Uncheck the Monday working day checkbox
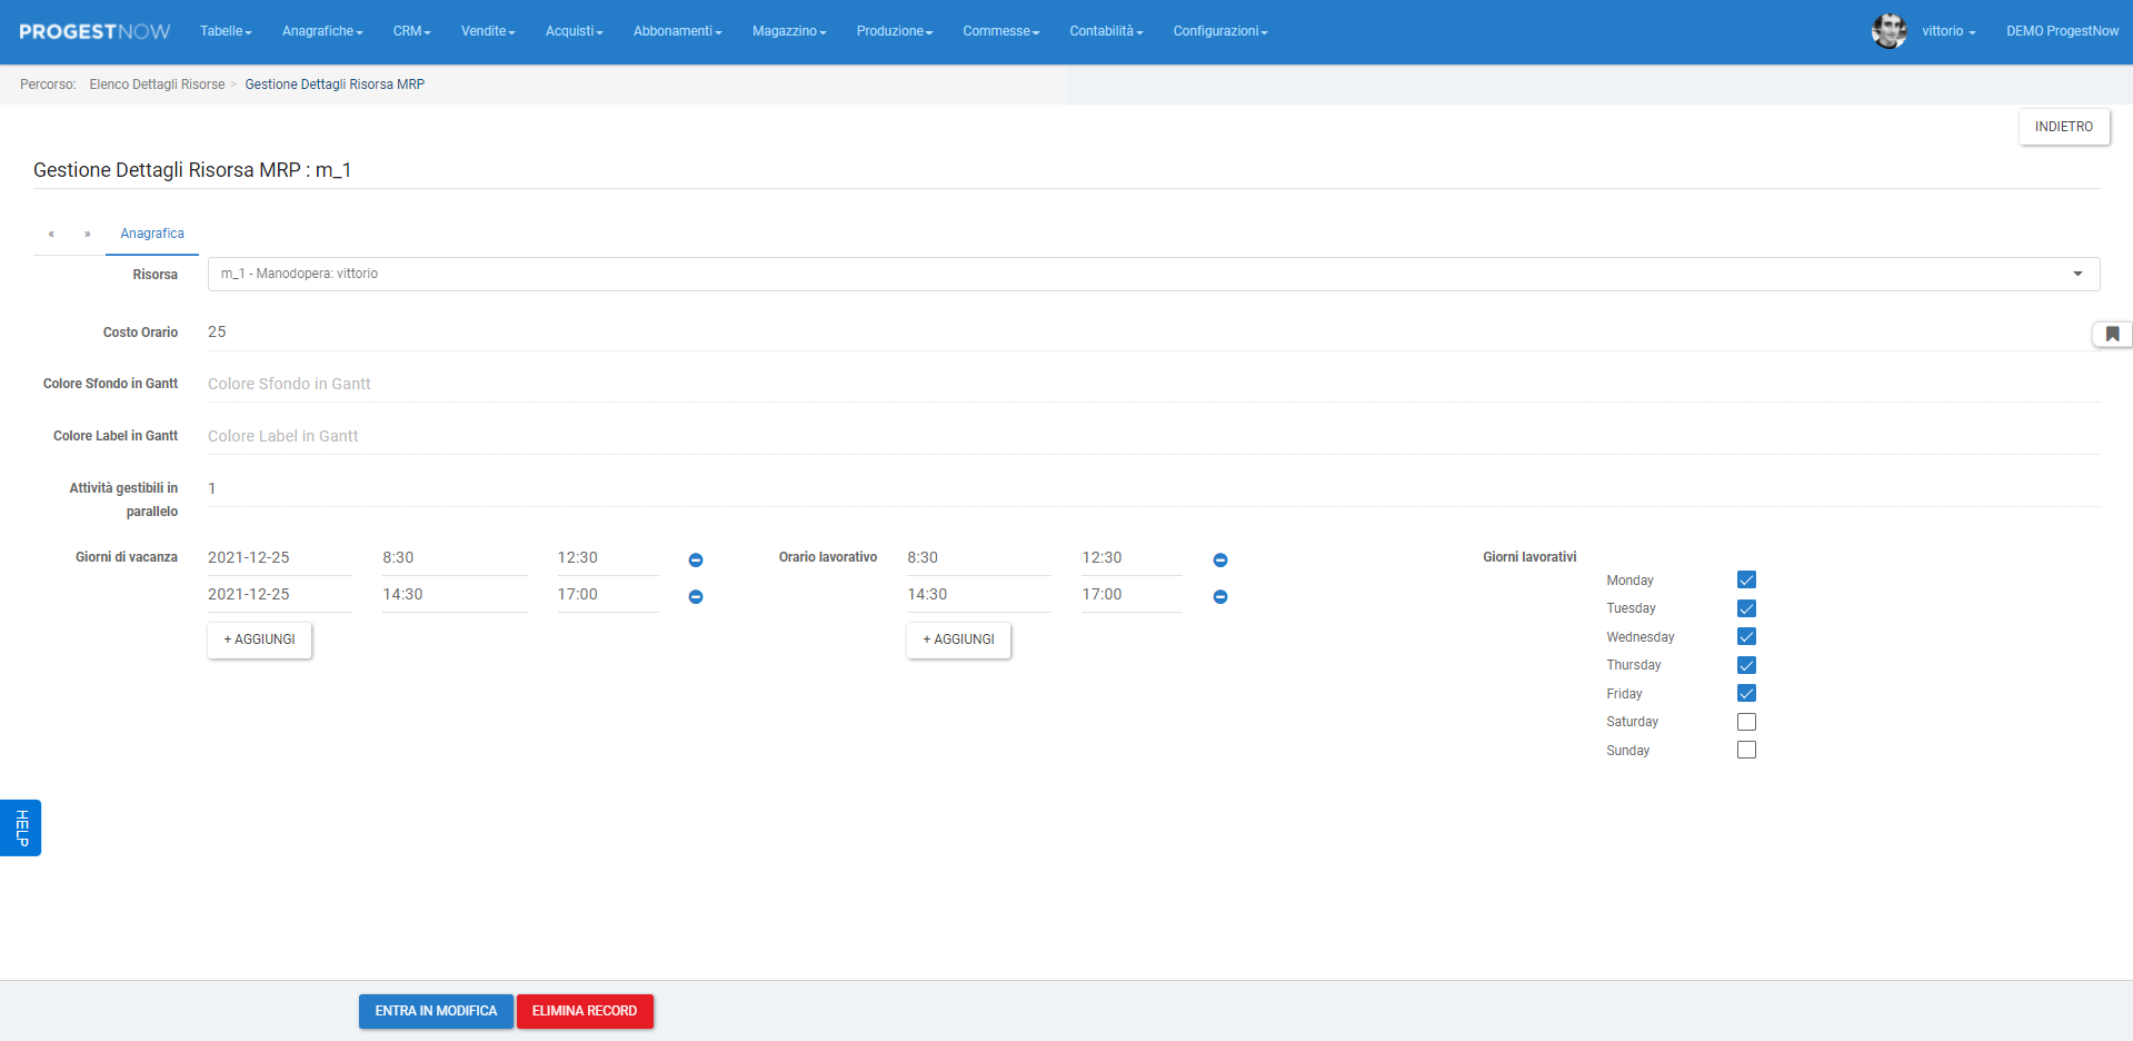Viewport: 2133px width, 1041px height. 1746,580
